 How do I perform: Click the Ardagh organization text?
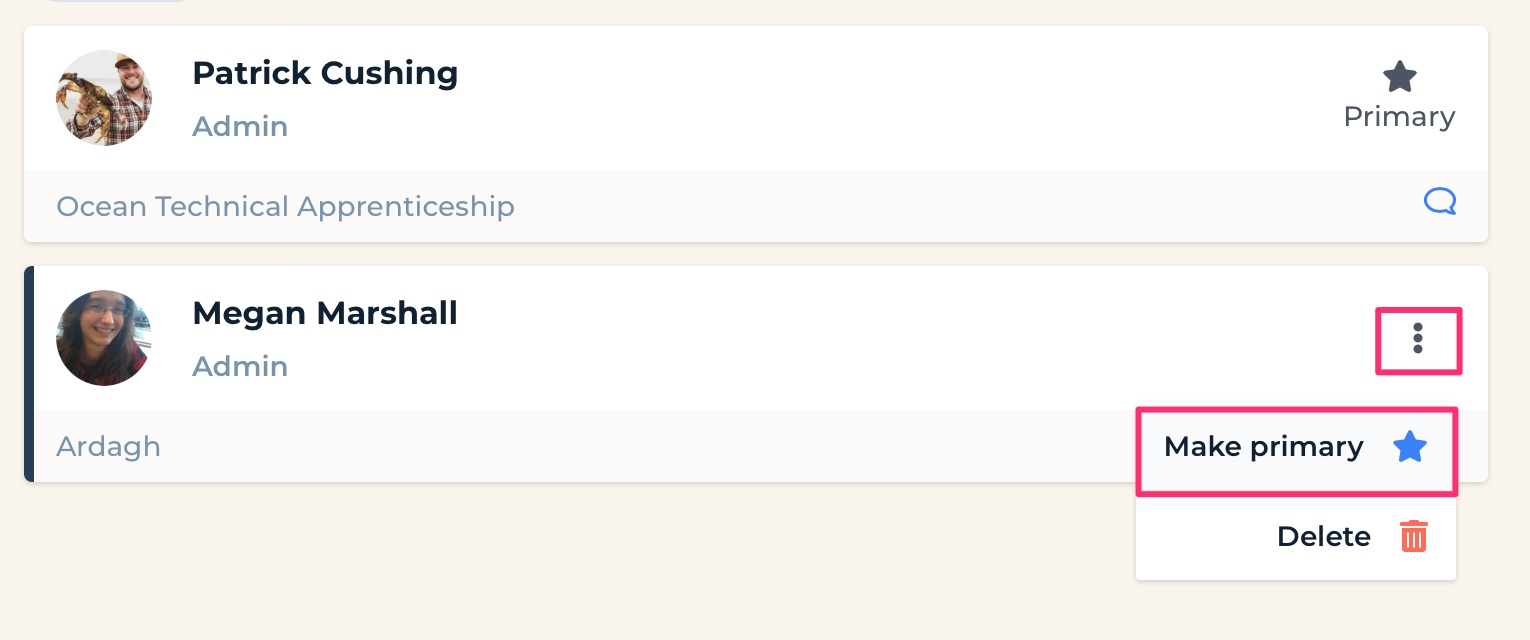(x=108, y=446)
